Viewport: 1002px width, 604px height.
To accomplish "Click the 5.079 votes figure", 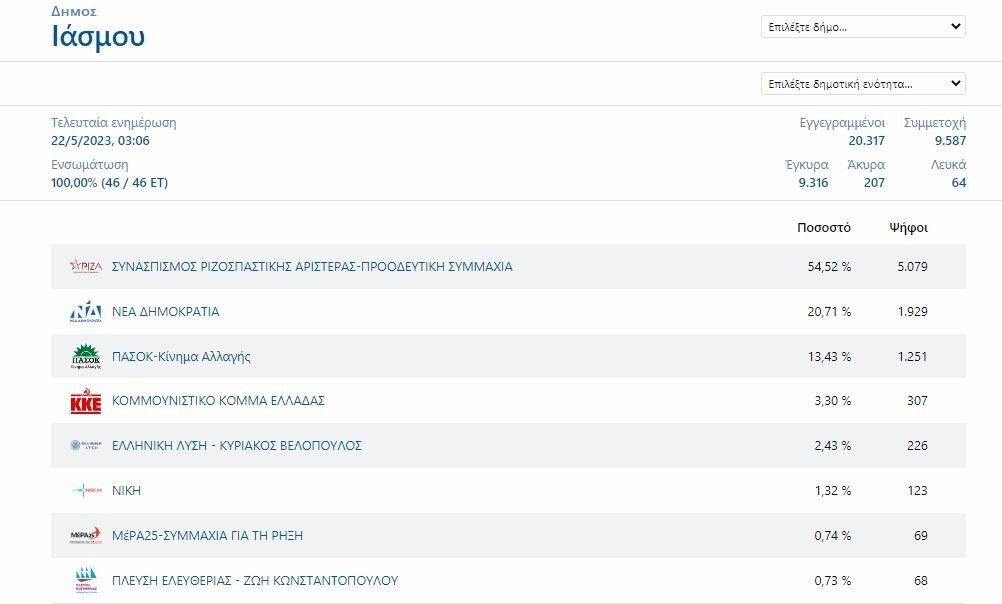I will (x=912, y=267).
